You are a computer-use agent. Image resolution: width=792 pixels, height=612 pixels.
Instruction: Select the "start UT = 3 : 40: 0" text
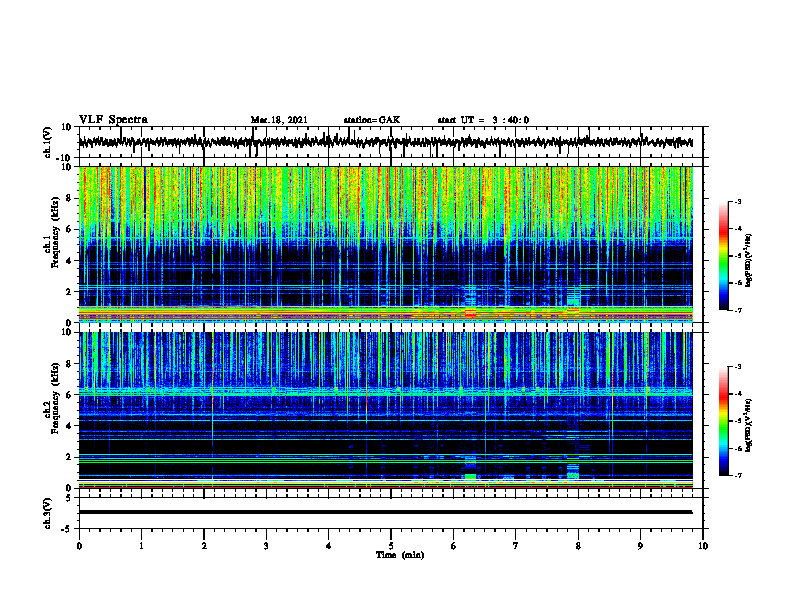point(483,120)
